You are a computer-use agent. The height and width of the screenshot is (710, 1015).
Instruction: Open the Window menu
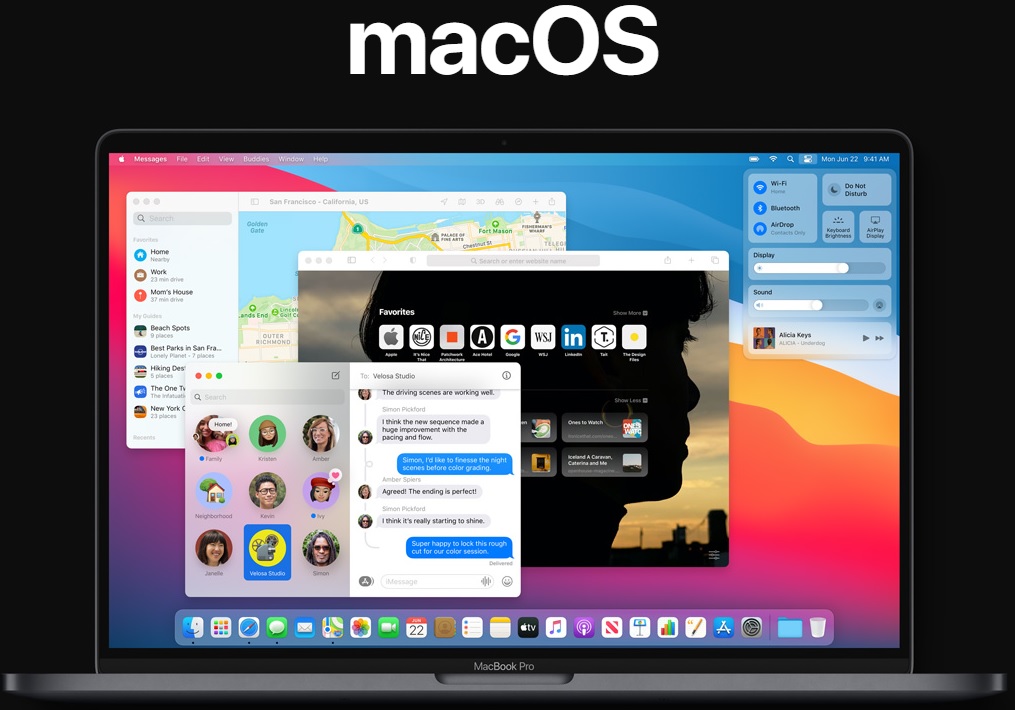tap(291, 159)
